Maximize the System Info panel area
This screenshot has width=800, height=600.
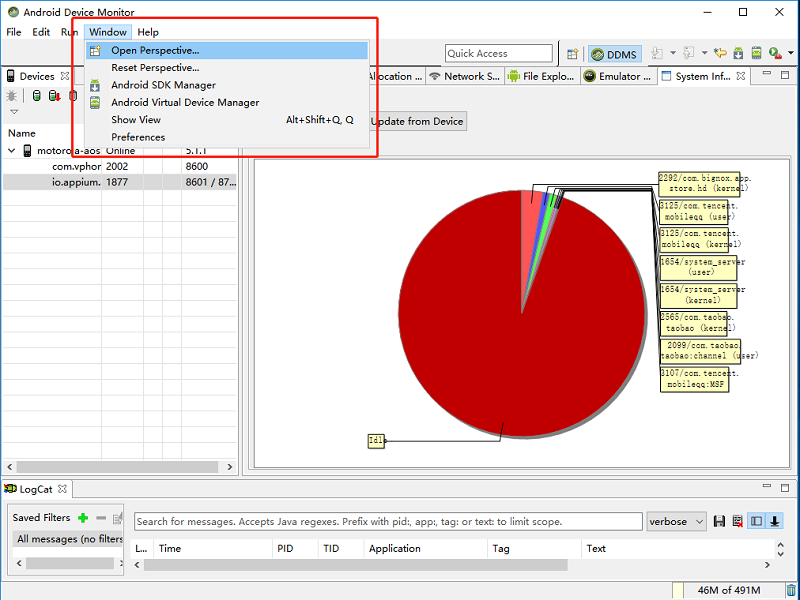click(x=785, y=75)
